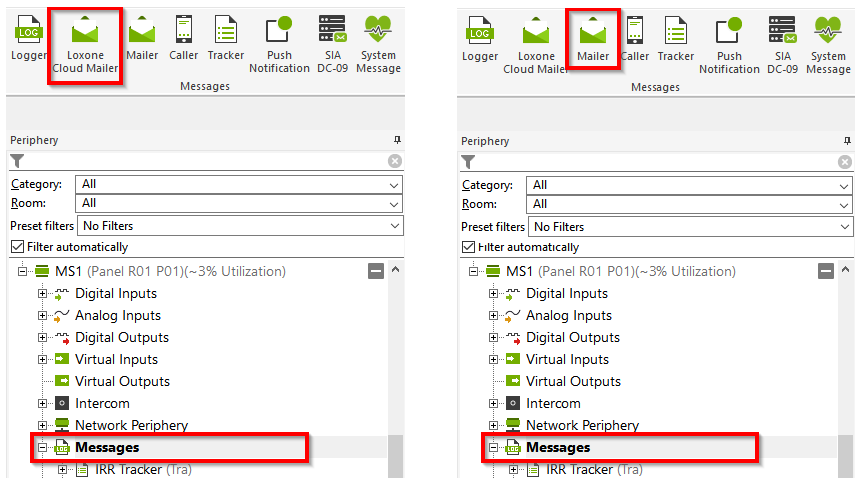This screenshot has height=482, width=859.
Task: Select Virtual Outputs in right tree
Action: pos(573,381)
